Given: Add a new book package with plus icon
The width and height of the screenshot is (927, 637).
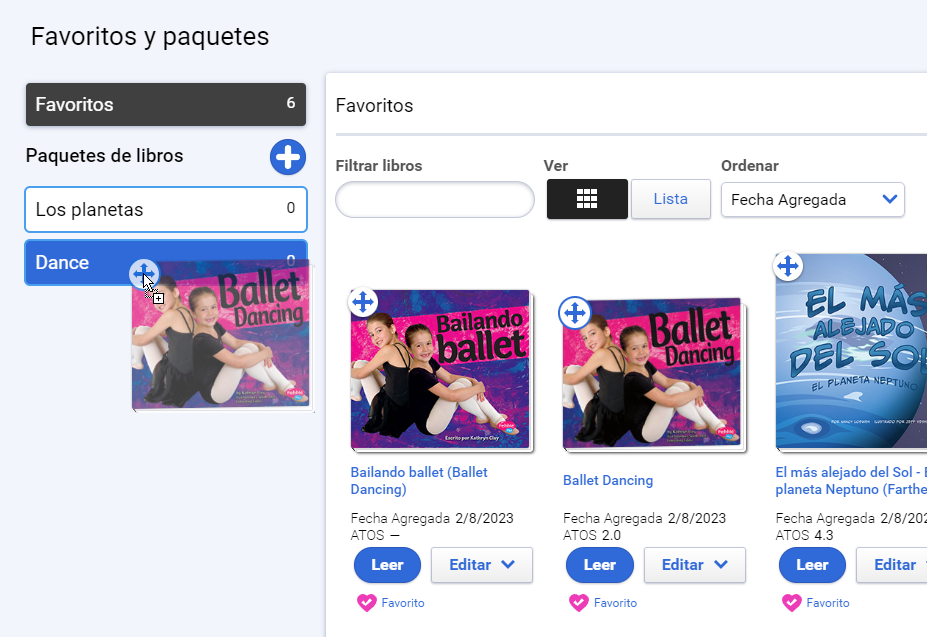Looking at the screenshot, I should [x=288, y=157].
